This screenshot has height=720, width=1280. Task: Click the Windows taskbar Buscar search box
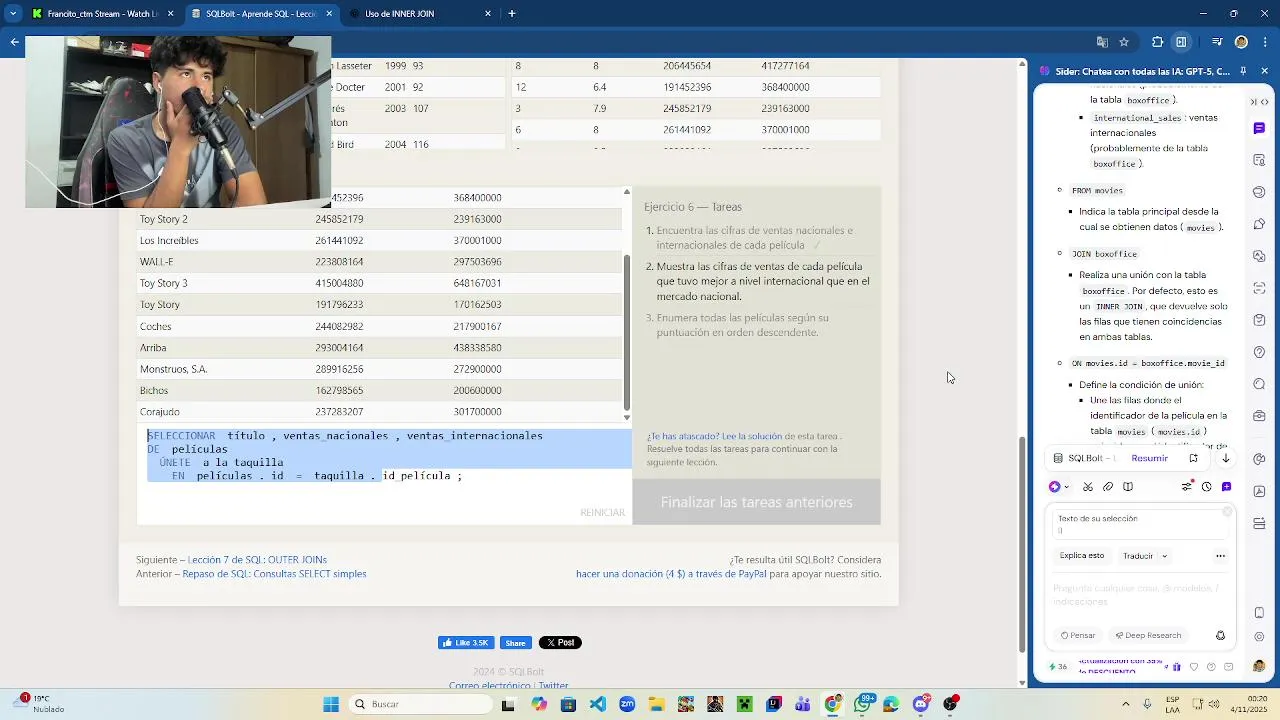tap(421, 704)
